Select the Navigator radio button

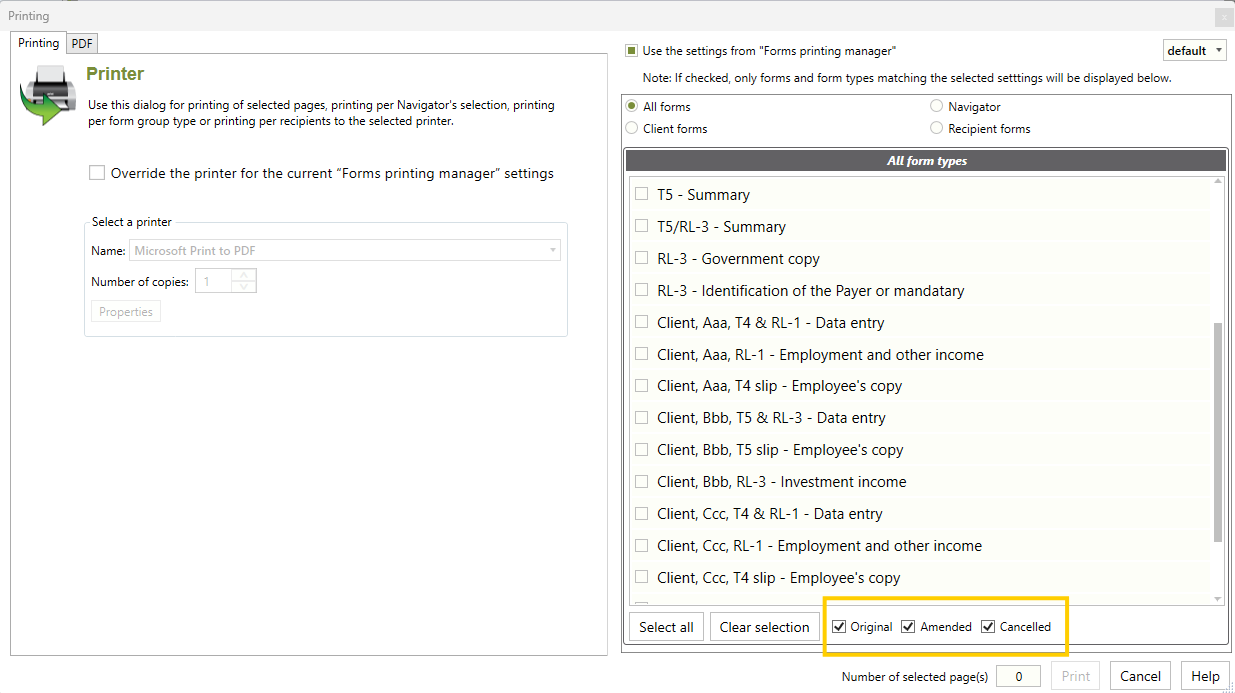[x=936, y=106]
